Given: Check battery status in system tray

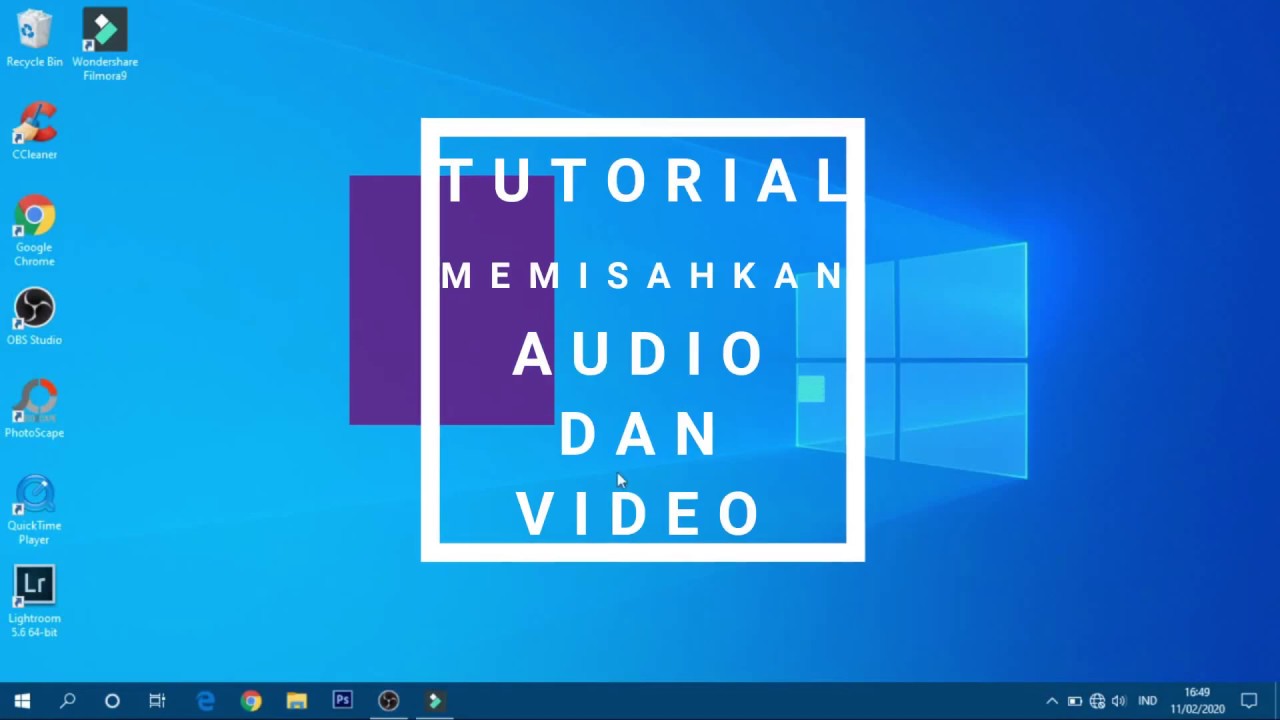Looking at the screenshot, I should (1075, 701).
